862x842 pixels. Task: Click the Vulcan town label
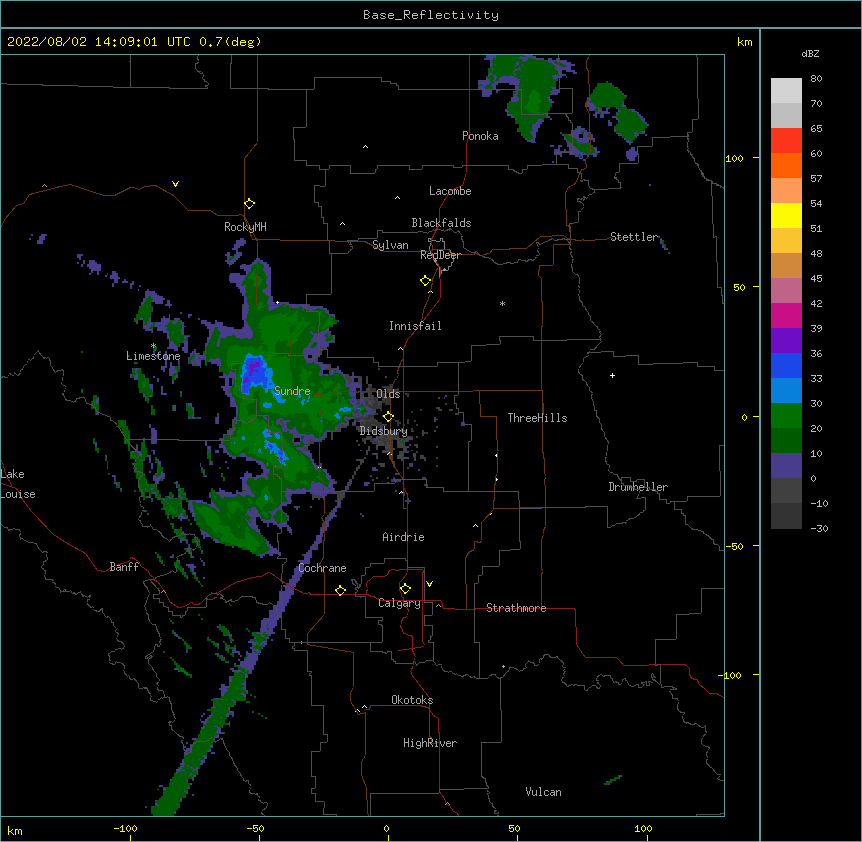pyautogui.click(x=543, y=792)
